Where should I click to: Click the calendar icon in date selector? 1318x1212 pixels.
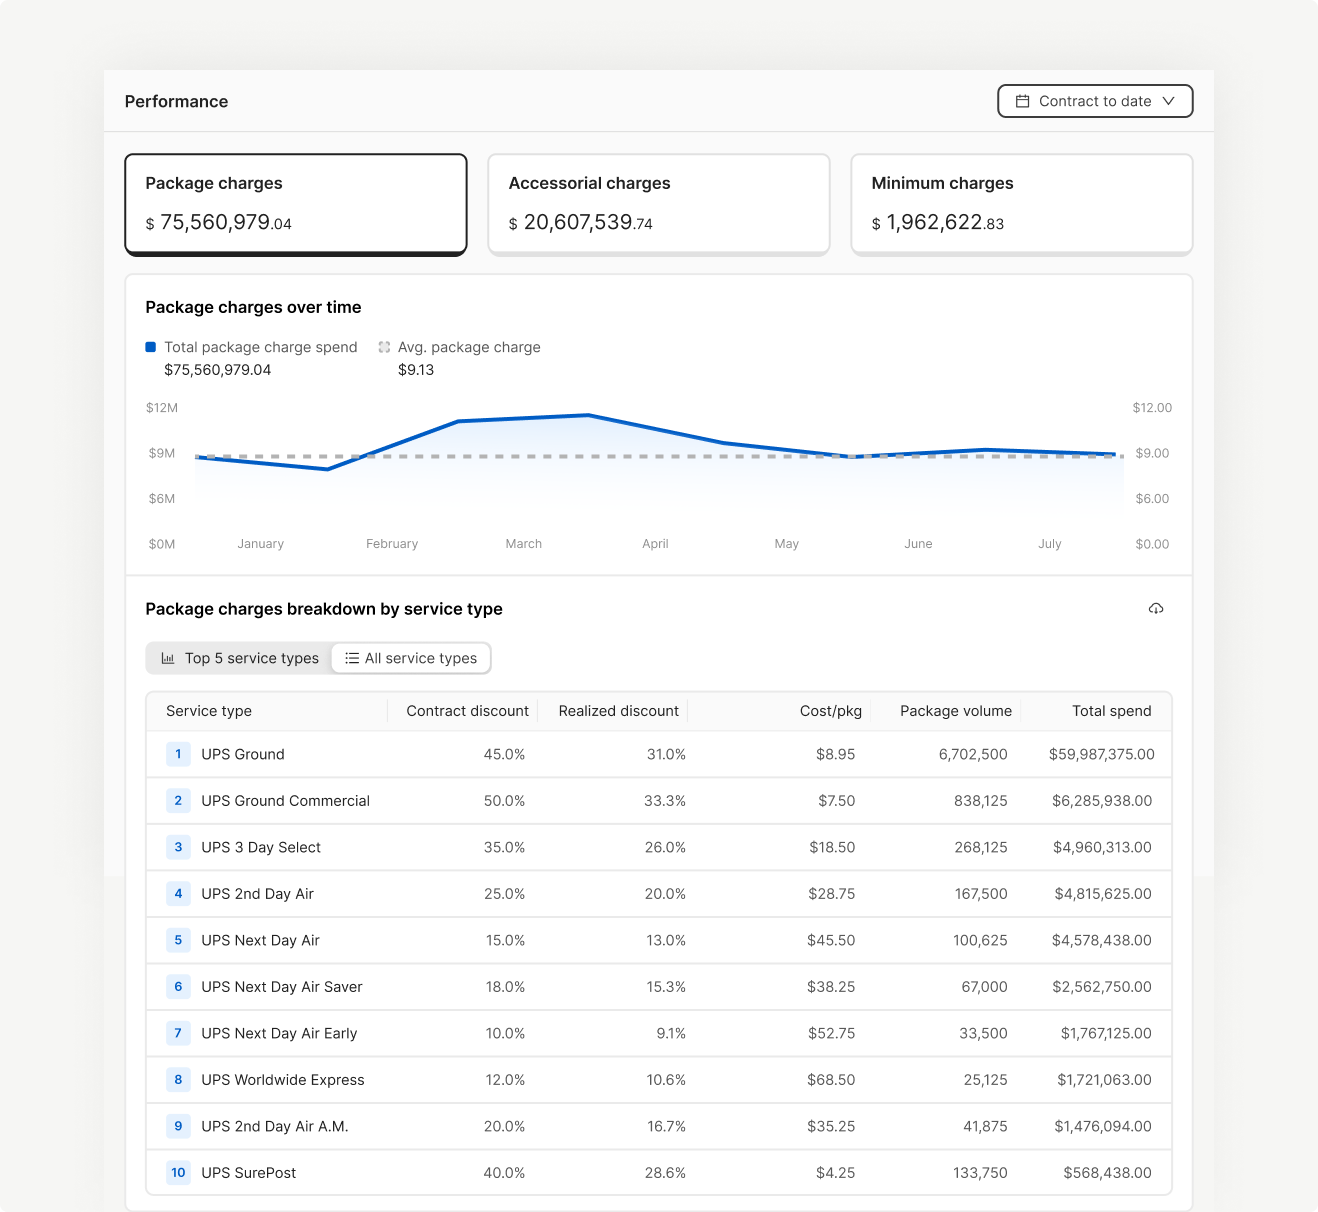point(1022,101)
